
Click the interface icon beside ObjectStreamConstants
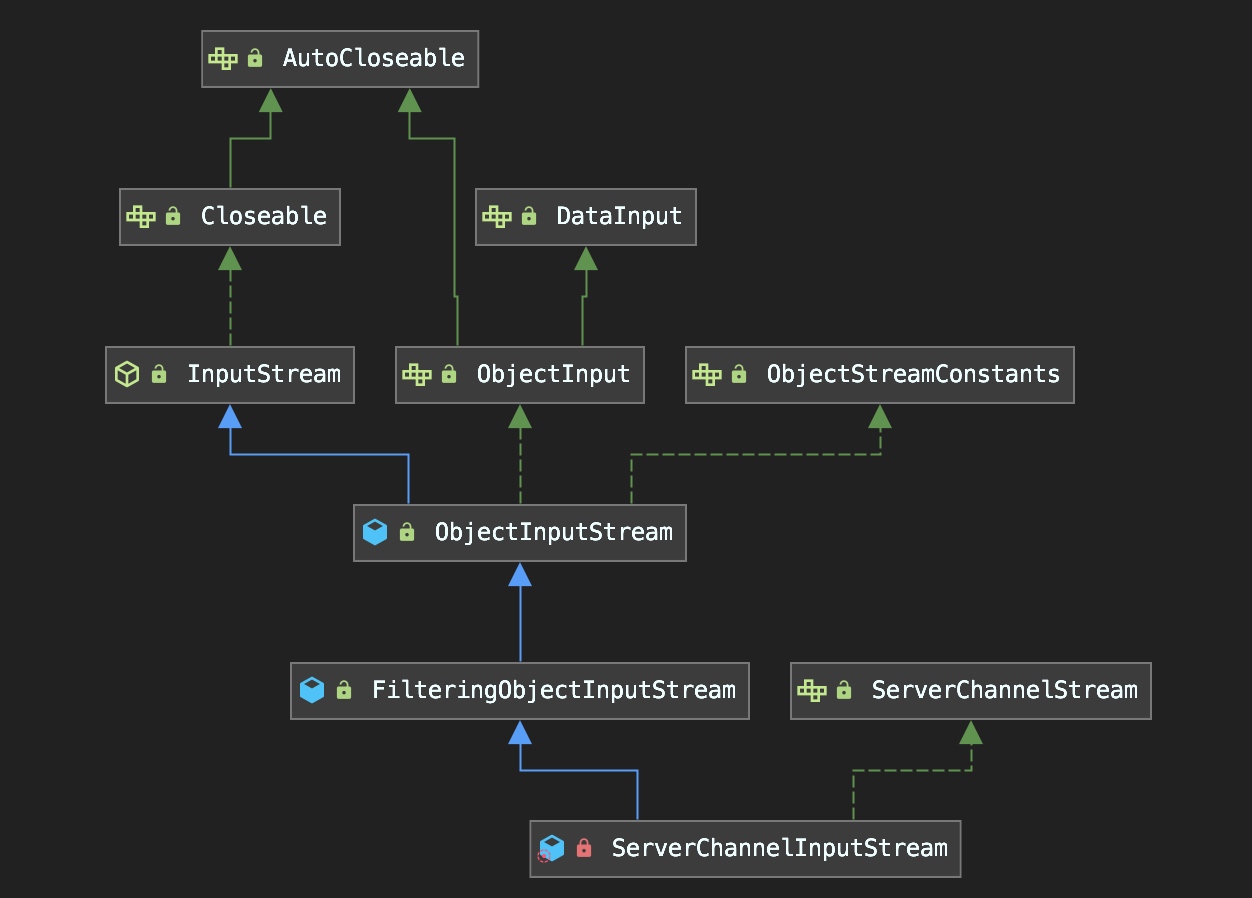pyautogui.click(x=707, y=374)
